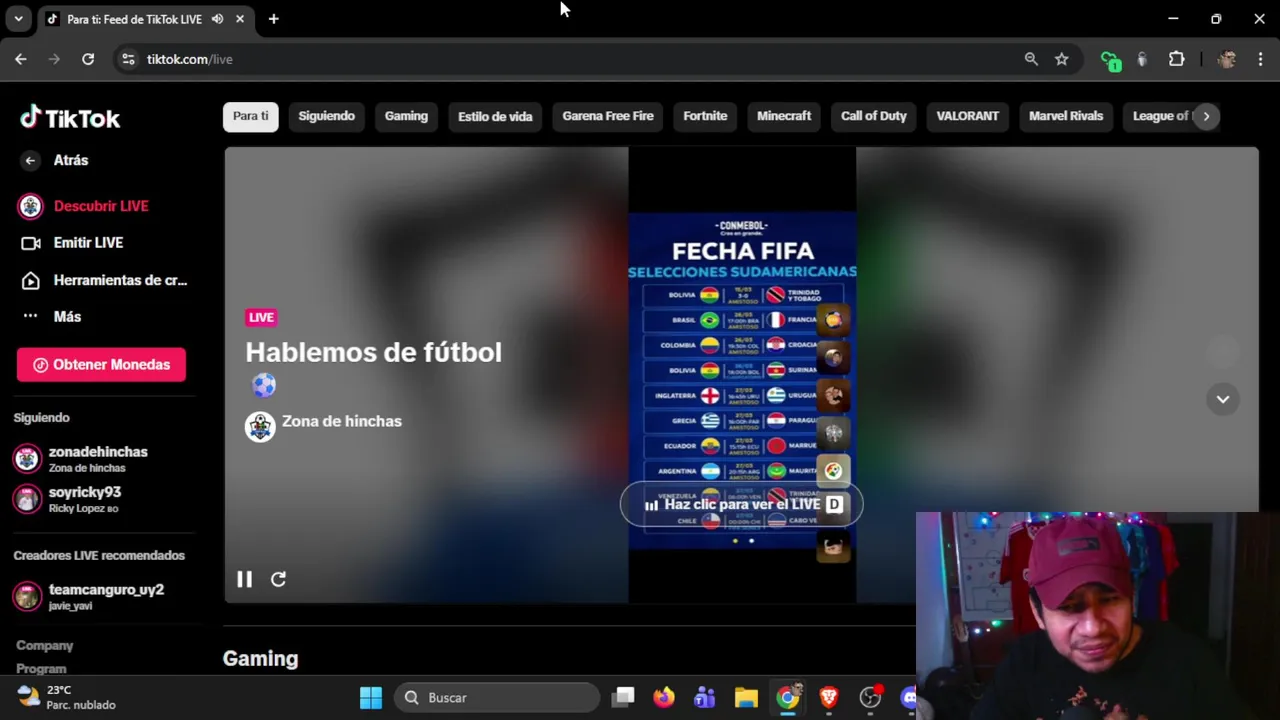Viewport: 1280px width, 720px height.
Task: Open the TikTok logo home link
Action: [70, 118]
